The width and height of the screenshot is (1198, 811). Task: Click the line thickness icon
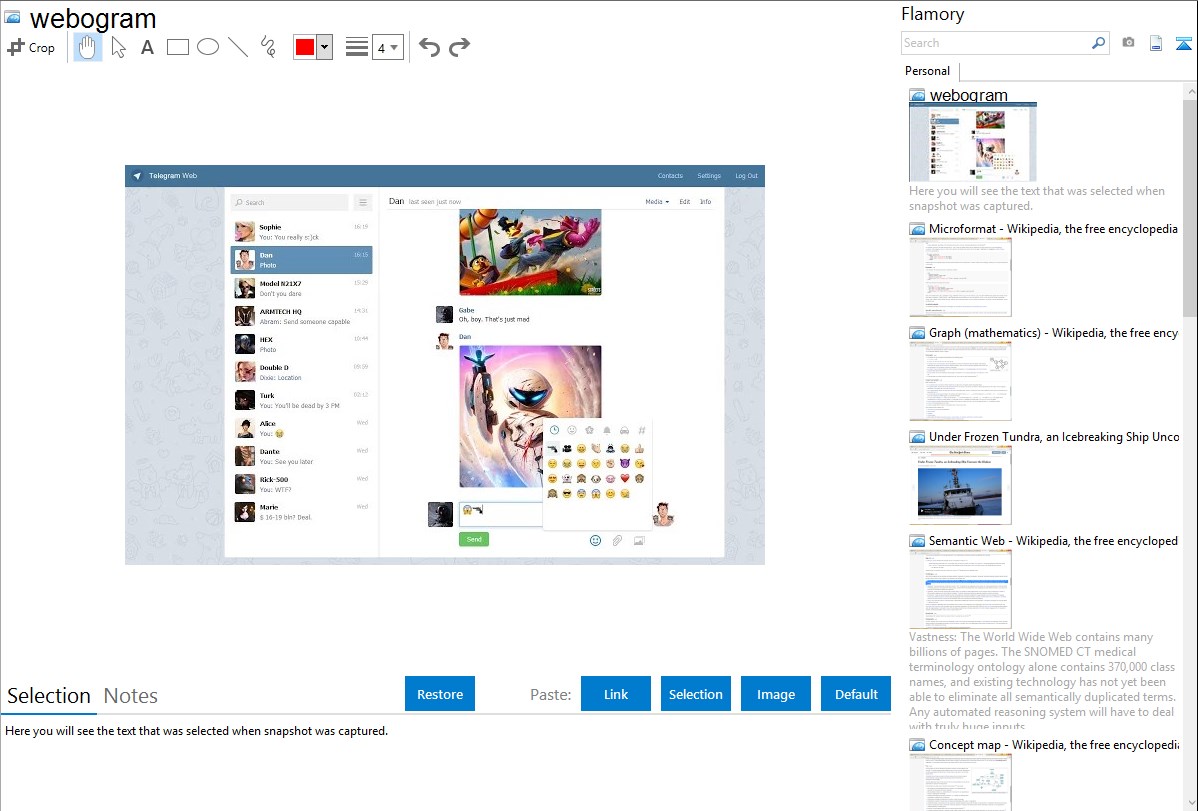tap(357, 47)
